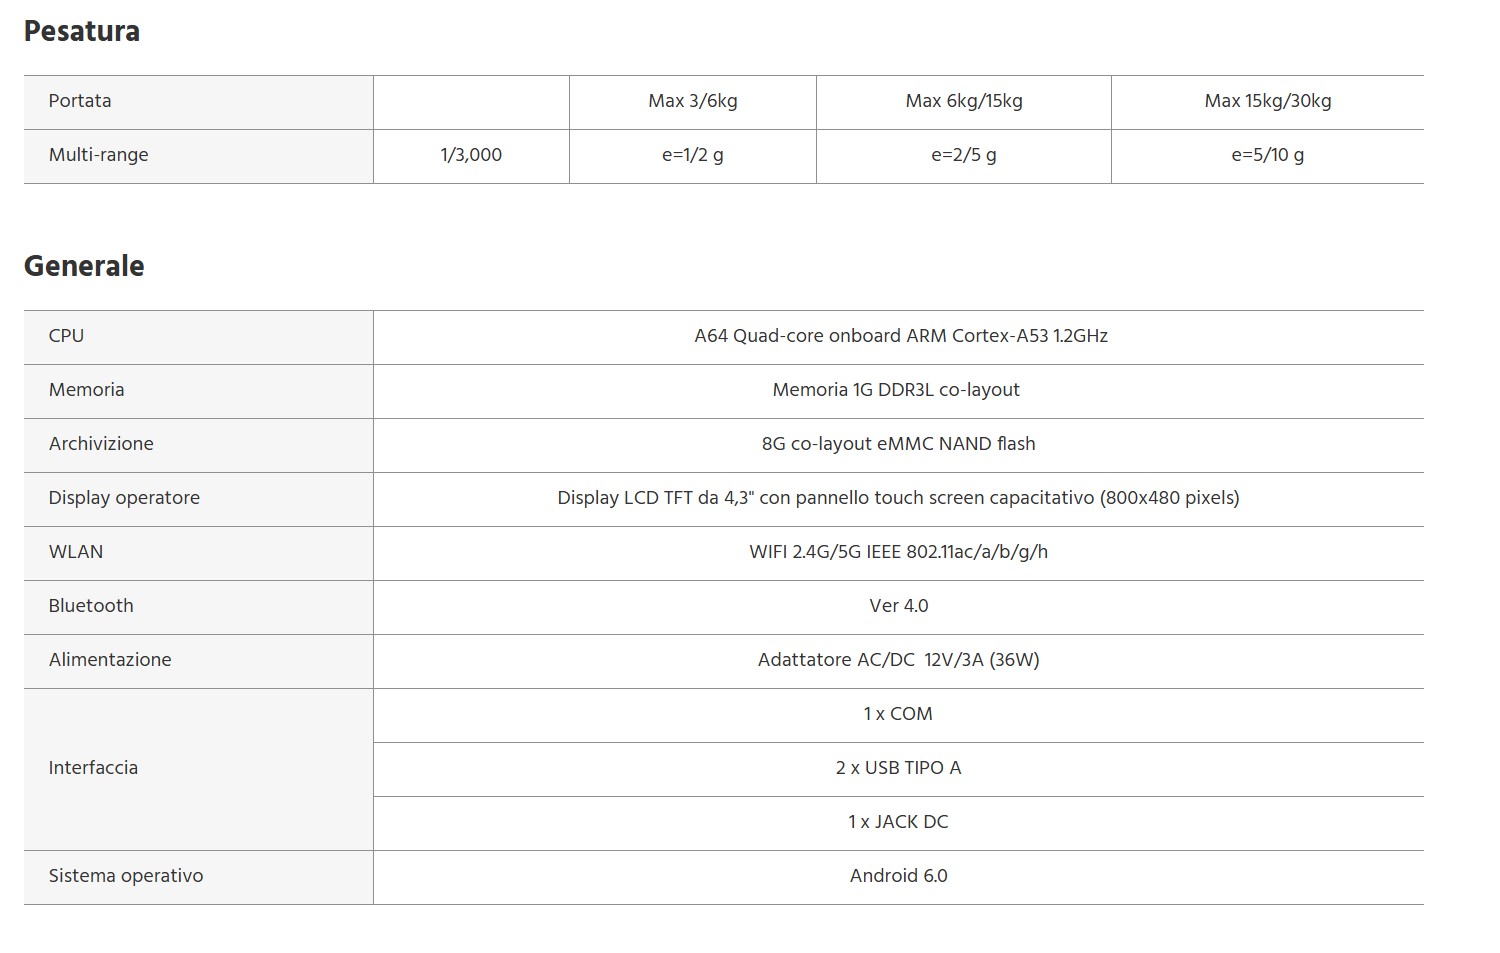Viewport: 1500px width, 953px height.
Task: Click the A64 Quad-core ARM Cortex-A53 text
Action: [901, 336]
